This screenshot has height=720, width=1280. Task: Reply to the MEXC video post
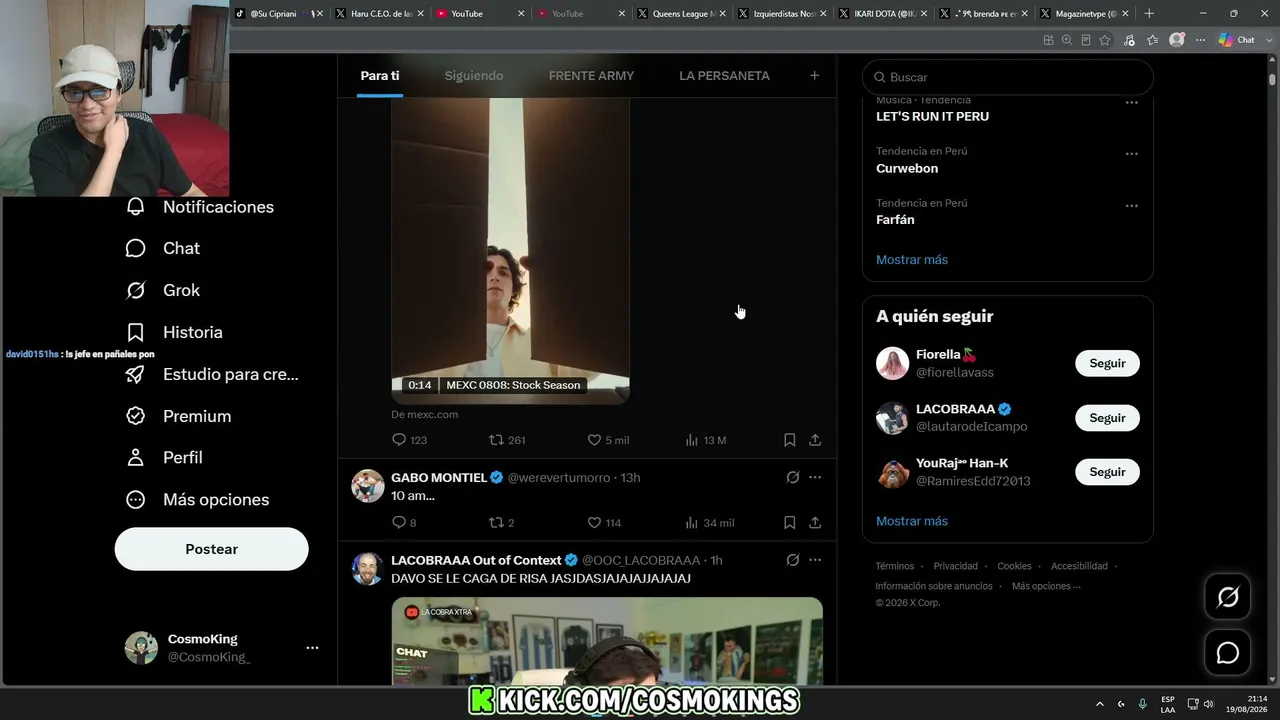[x=409, y=440]
